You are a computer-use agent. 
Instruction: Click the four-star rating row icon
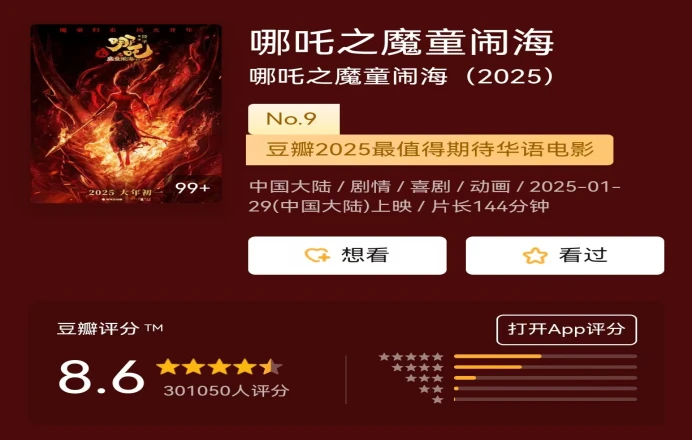click(417, 367)
